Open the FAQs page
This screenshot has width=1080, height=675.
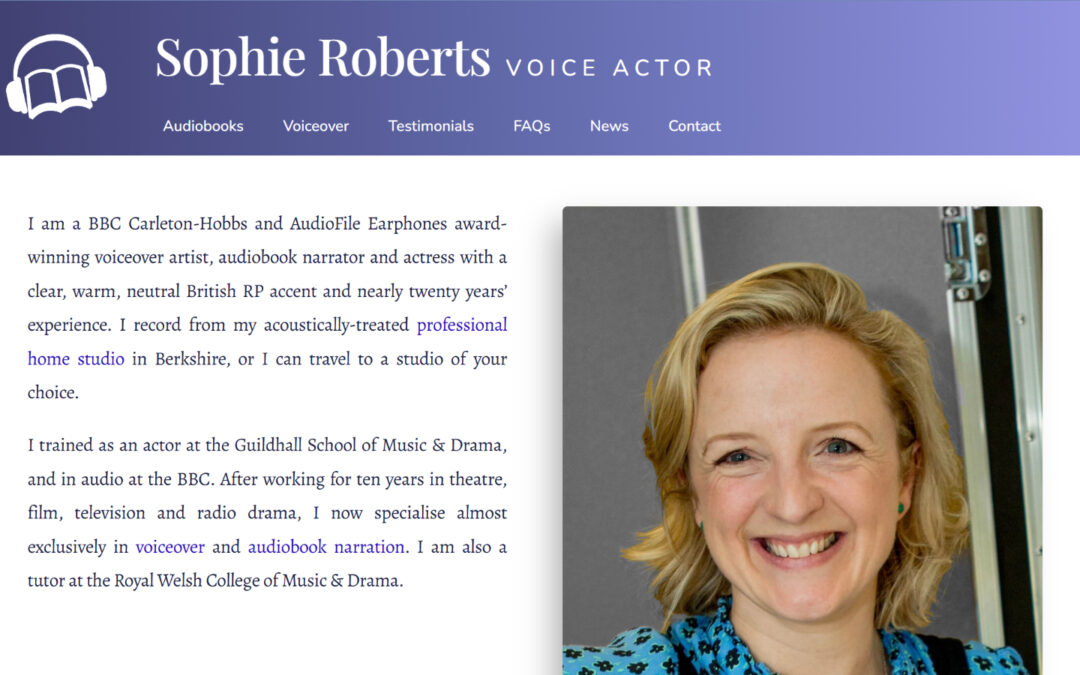pyautogui.click(x=532, y=126)
